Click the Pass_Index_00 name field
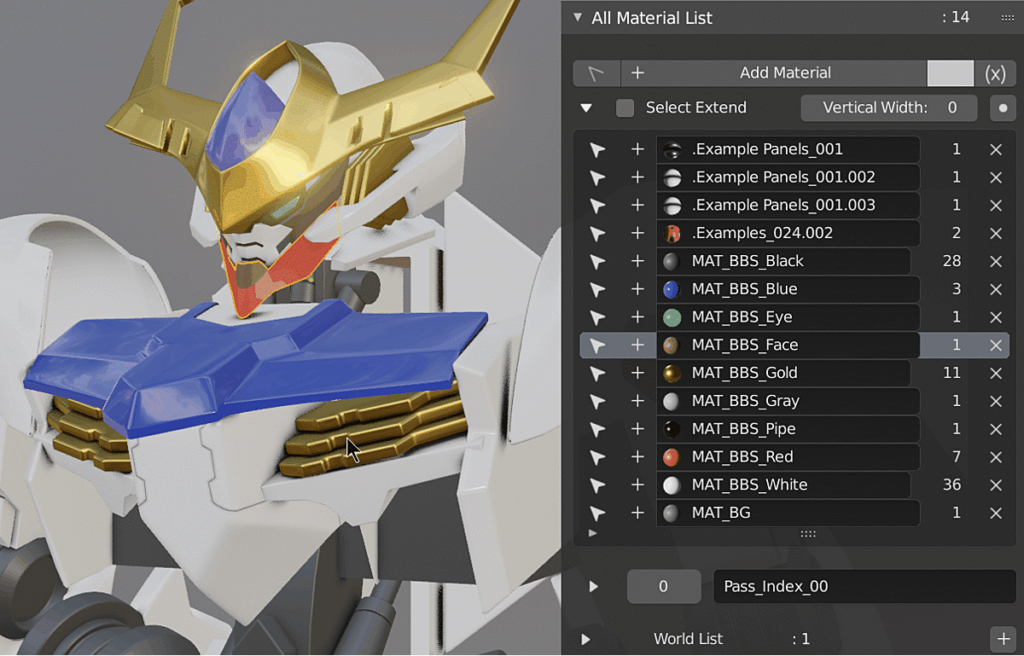 pyautogui.click(x=865, y=586)
